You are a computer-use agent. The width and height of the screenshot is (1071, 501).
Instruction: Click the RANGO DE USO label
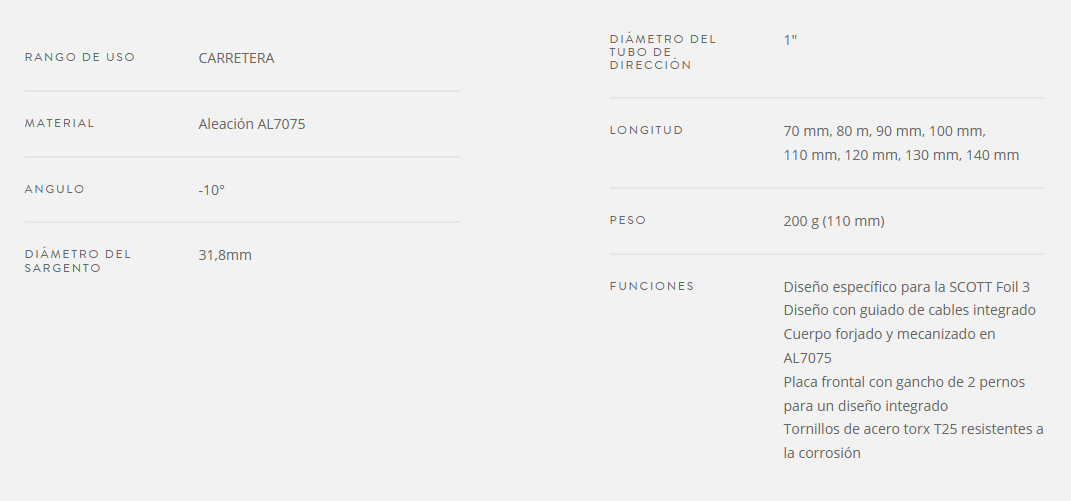(x=80, y=57)
